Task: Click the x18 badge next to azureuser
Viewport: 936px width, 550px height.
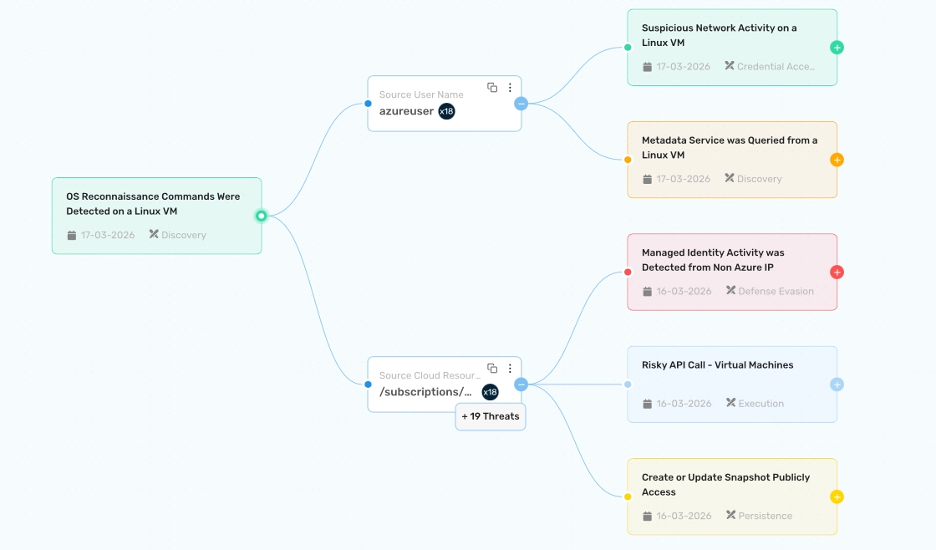Action: [447, 111]
